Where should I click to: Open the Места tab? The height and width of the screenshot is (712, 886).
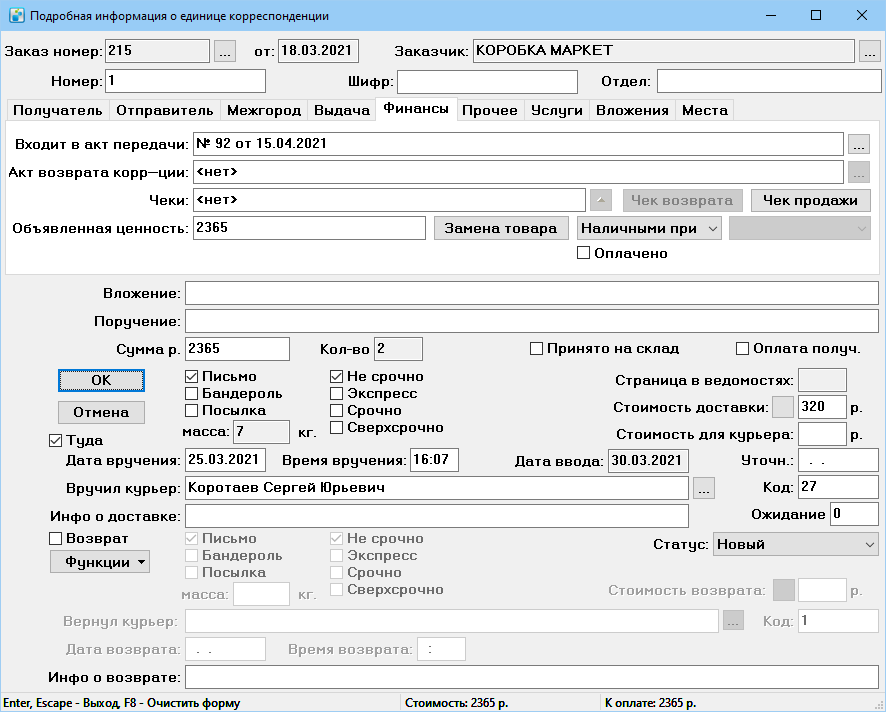pos(705,110)
